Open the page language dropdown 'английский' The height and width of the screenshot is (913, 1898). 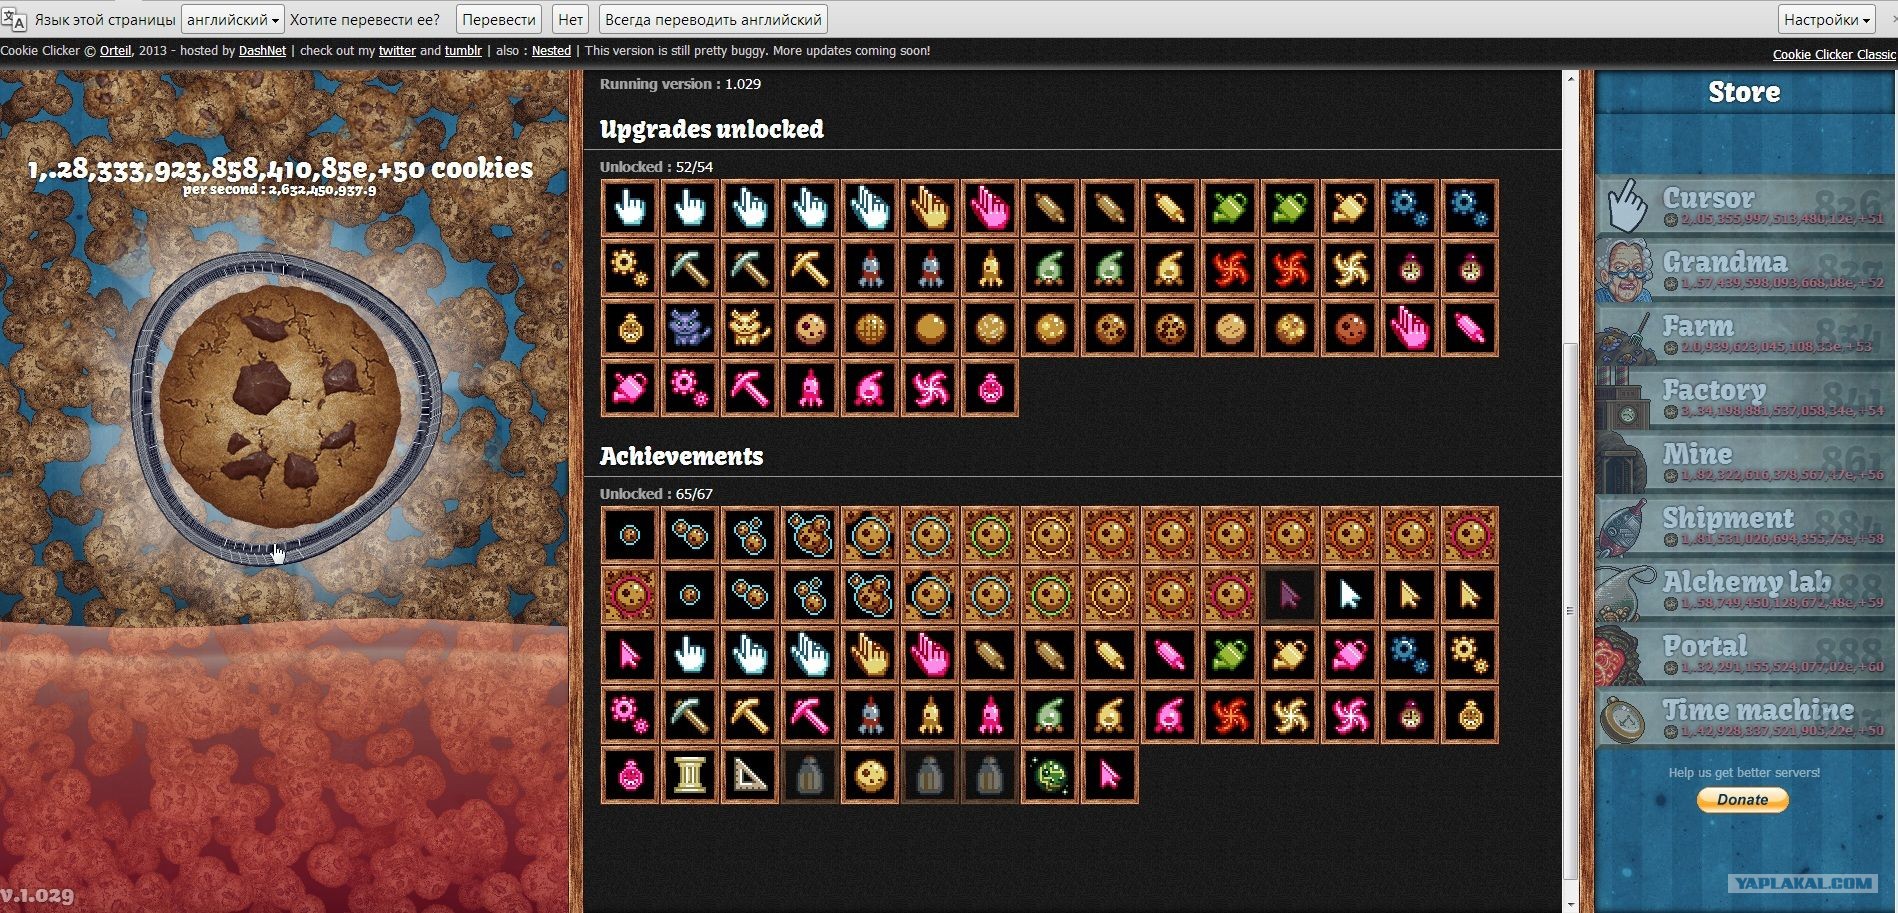233,19
